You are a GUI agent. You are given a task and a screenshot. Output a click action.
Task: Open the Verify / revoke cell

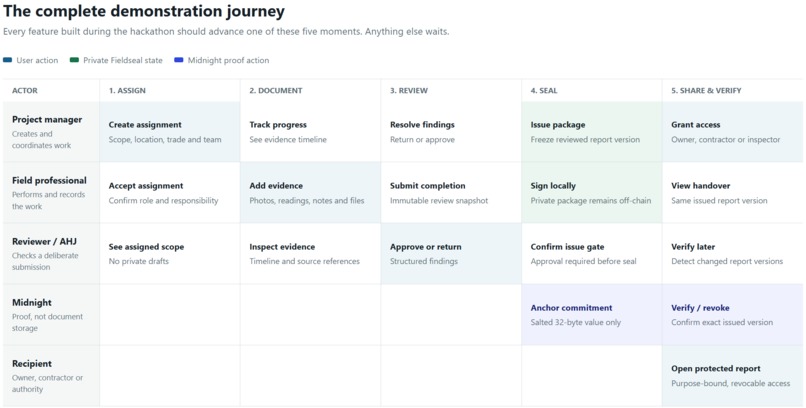tap(732, 314)
